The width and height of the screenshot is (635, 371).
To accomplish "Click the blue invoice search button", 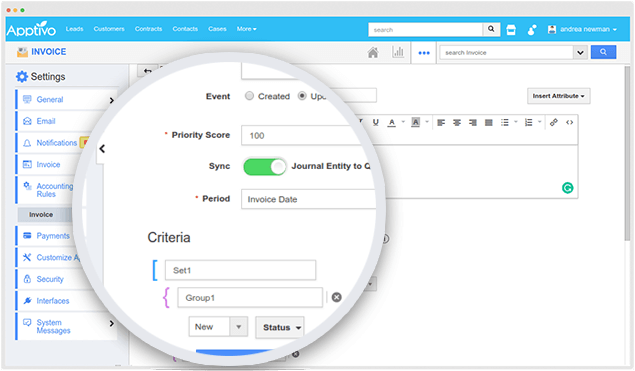I will [x=603, y=52].
